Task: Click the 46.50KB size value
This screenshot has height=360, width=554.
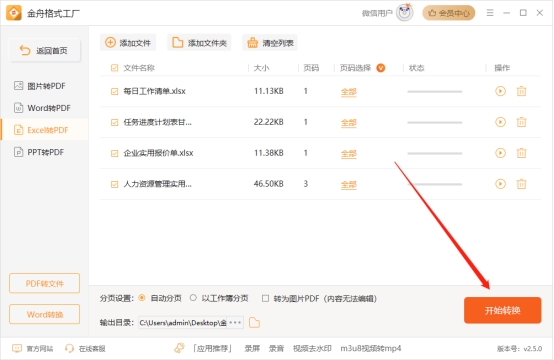Action: pos(269,184)
